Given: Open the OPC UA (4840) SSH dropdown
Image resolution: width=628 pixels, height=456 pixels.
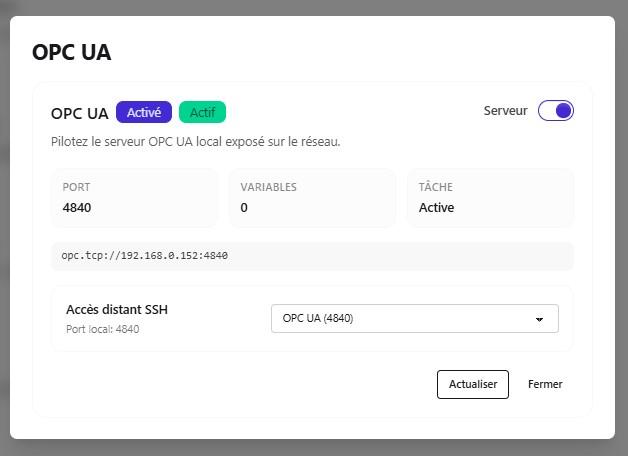Looking at the screenshot, I should point(415,318).
